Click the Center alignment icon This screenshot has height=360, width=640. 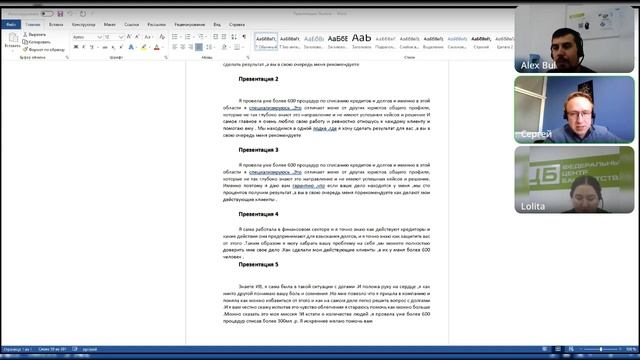point(182,47)
